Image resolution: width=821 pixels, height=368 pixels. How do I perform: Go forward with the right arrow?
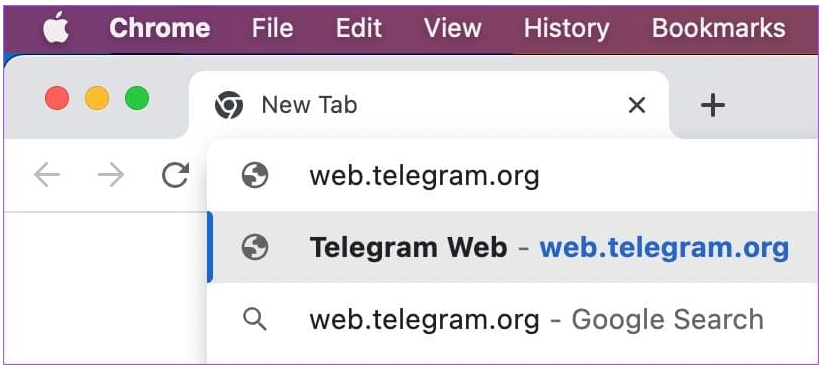pyautogui.click(x=111, y=175)
